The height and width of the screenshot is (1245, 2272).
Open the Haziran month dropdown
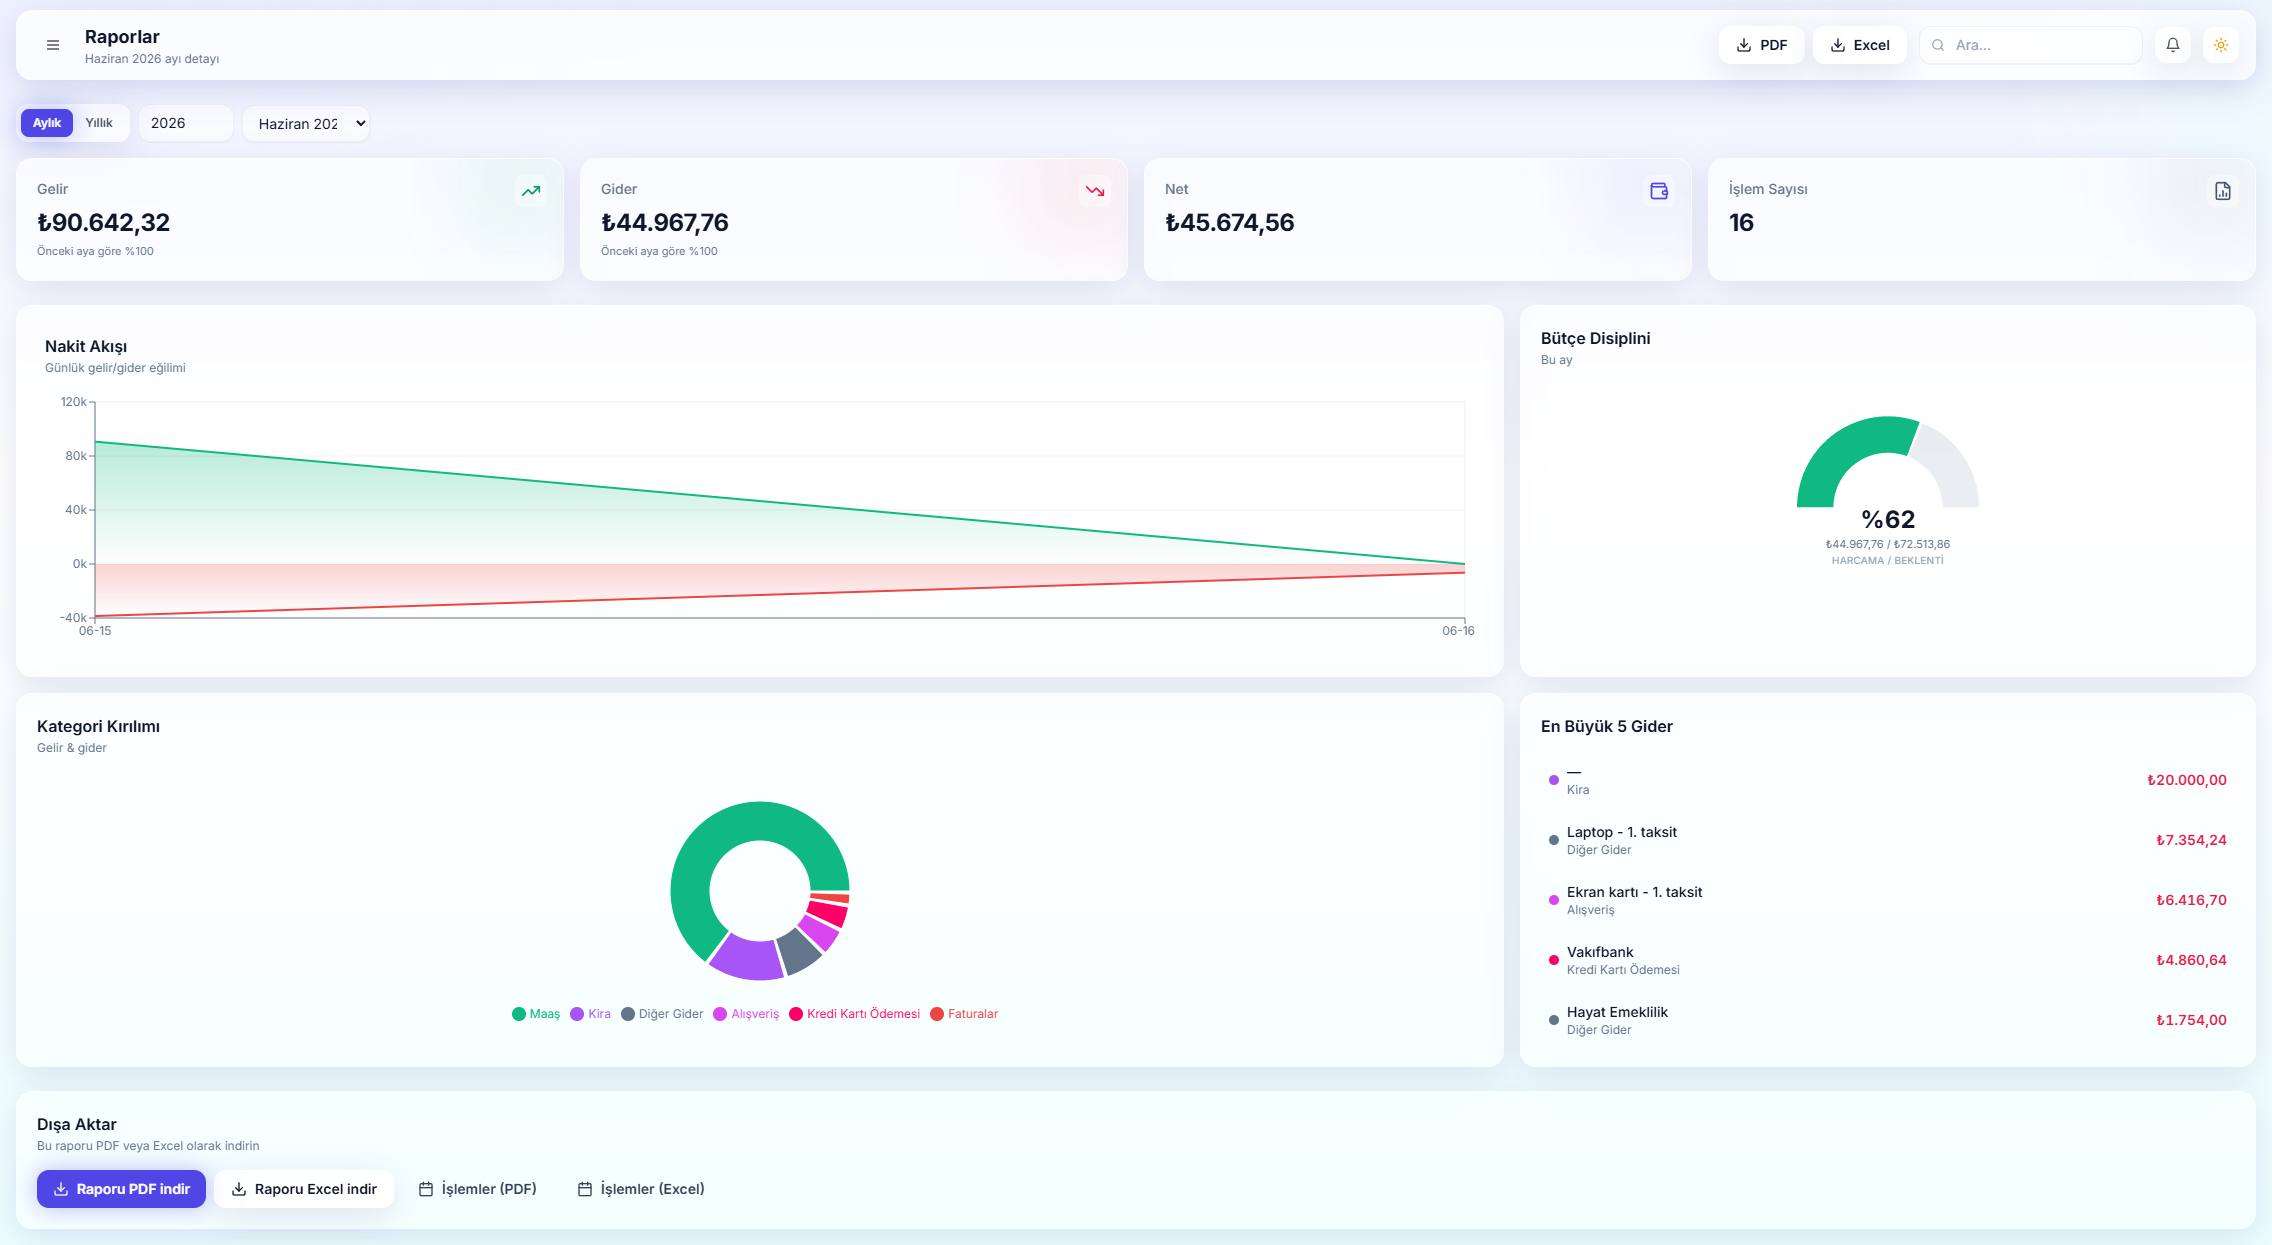(306, 124)
